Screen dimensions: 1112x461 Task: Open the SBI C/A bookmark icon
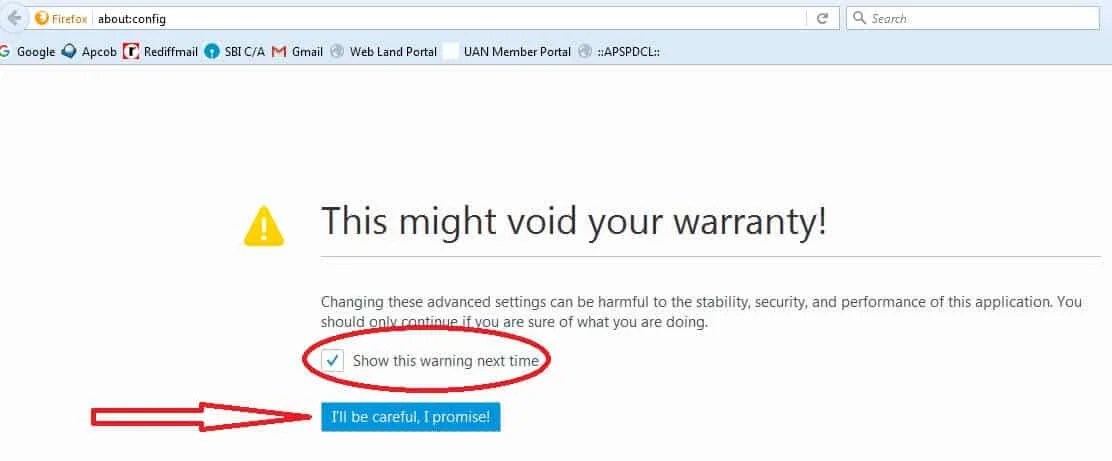pos(211,51)
